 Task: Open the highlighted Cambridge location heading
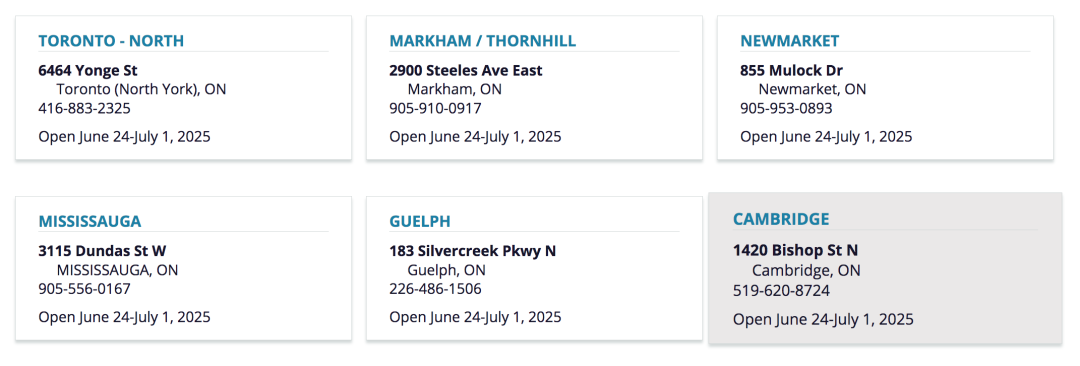(x=780, y=219)
